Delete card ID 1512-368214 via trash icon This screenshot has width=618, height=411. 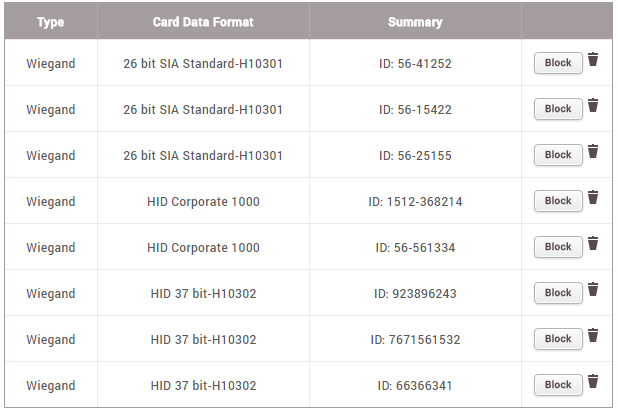[593, 198]
